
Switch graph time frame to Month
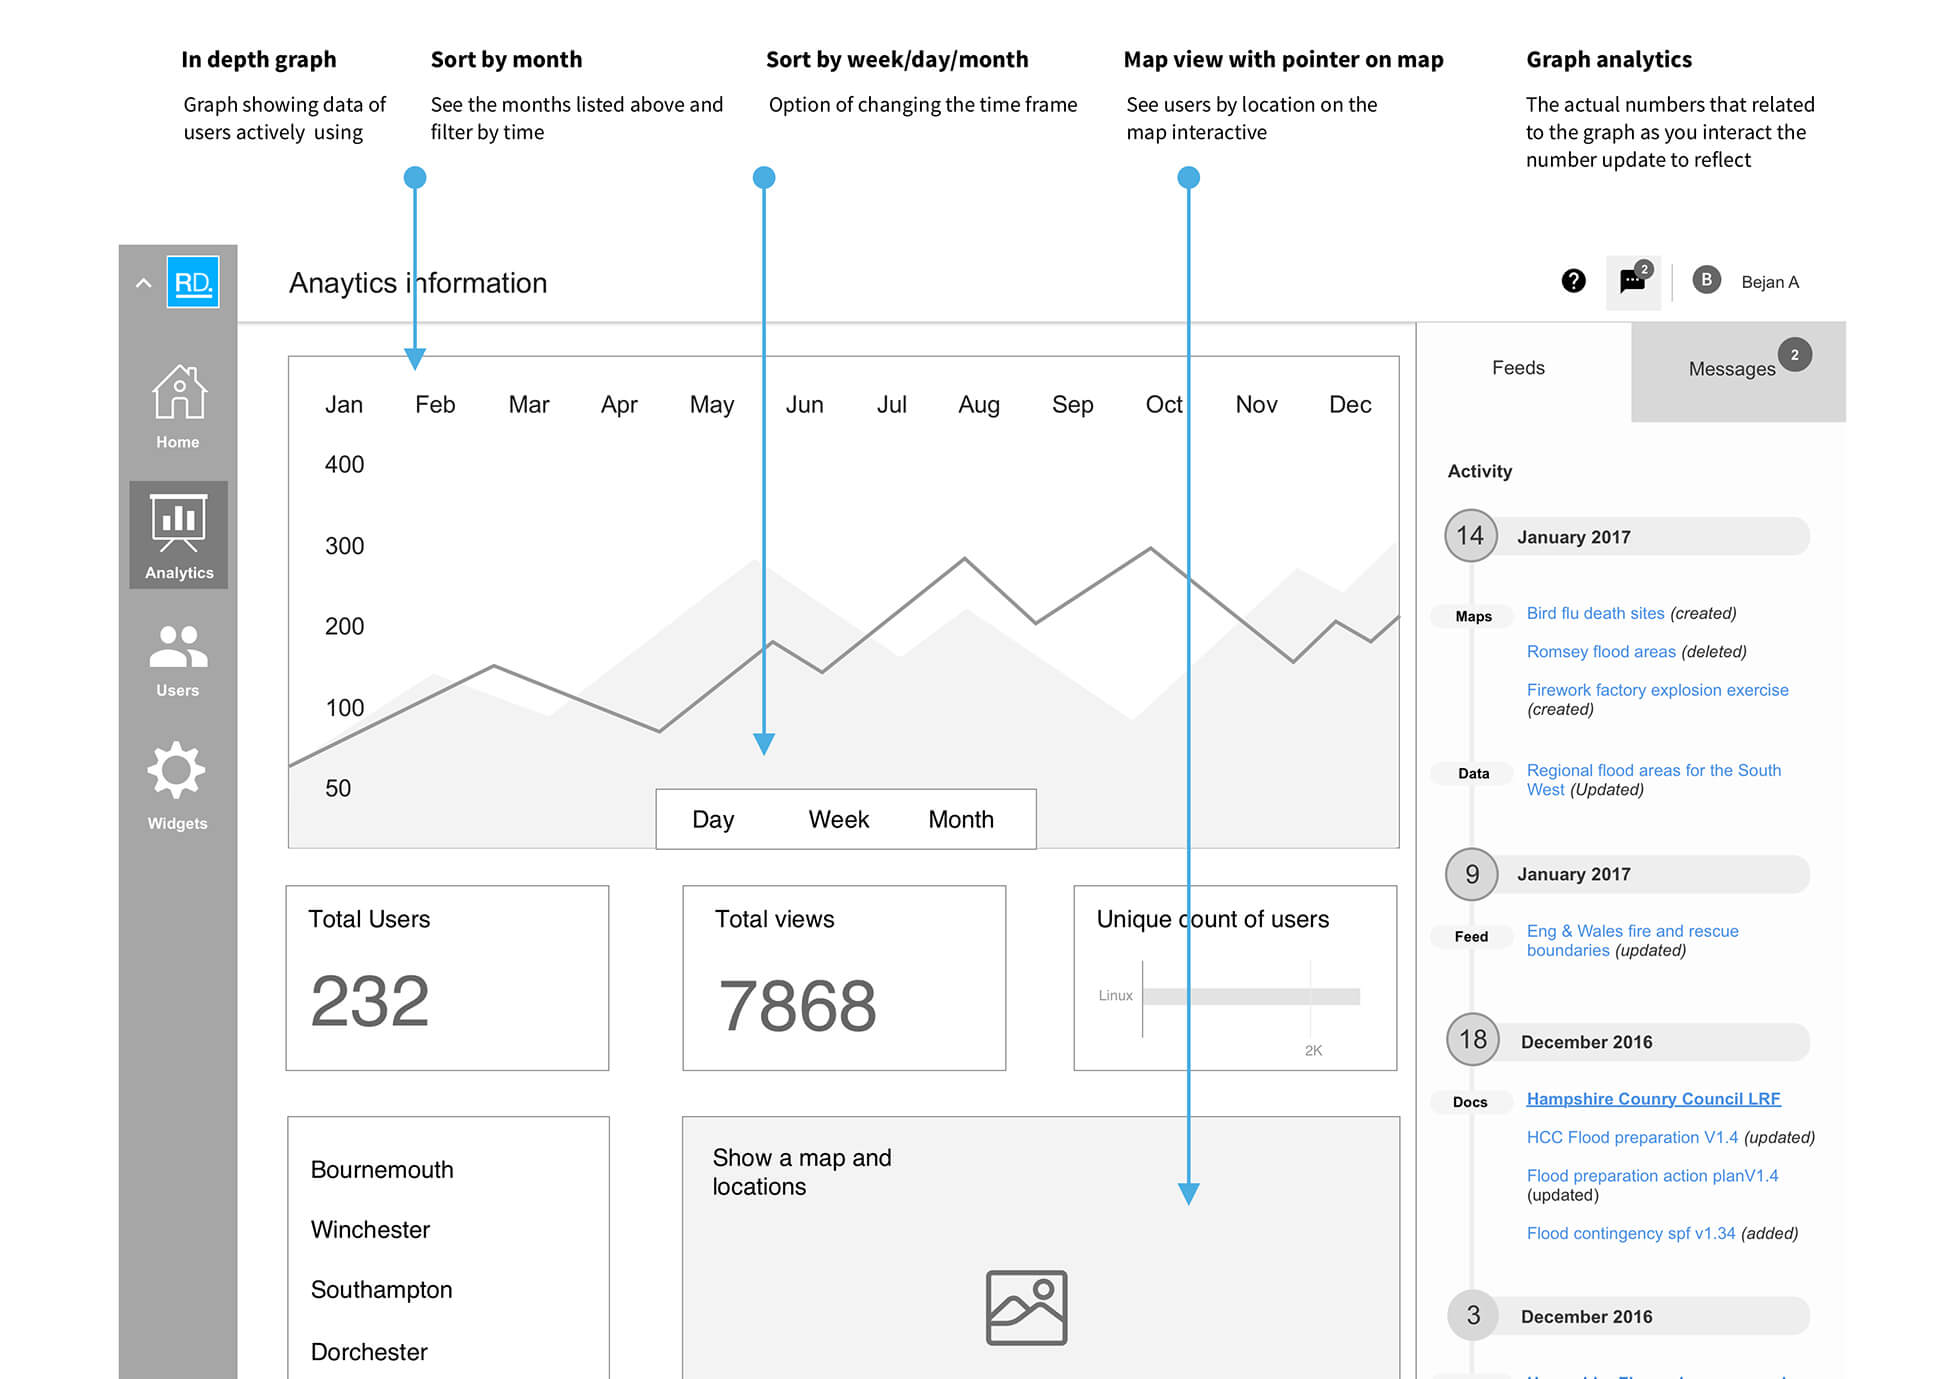click(960, 819)
